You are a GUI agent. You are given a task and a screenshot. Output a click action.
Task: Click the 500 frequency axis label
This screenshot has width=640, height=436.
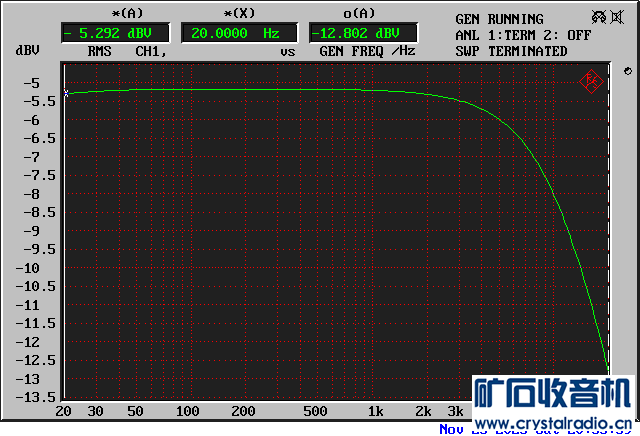coord(315,411)
